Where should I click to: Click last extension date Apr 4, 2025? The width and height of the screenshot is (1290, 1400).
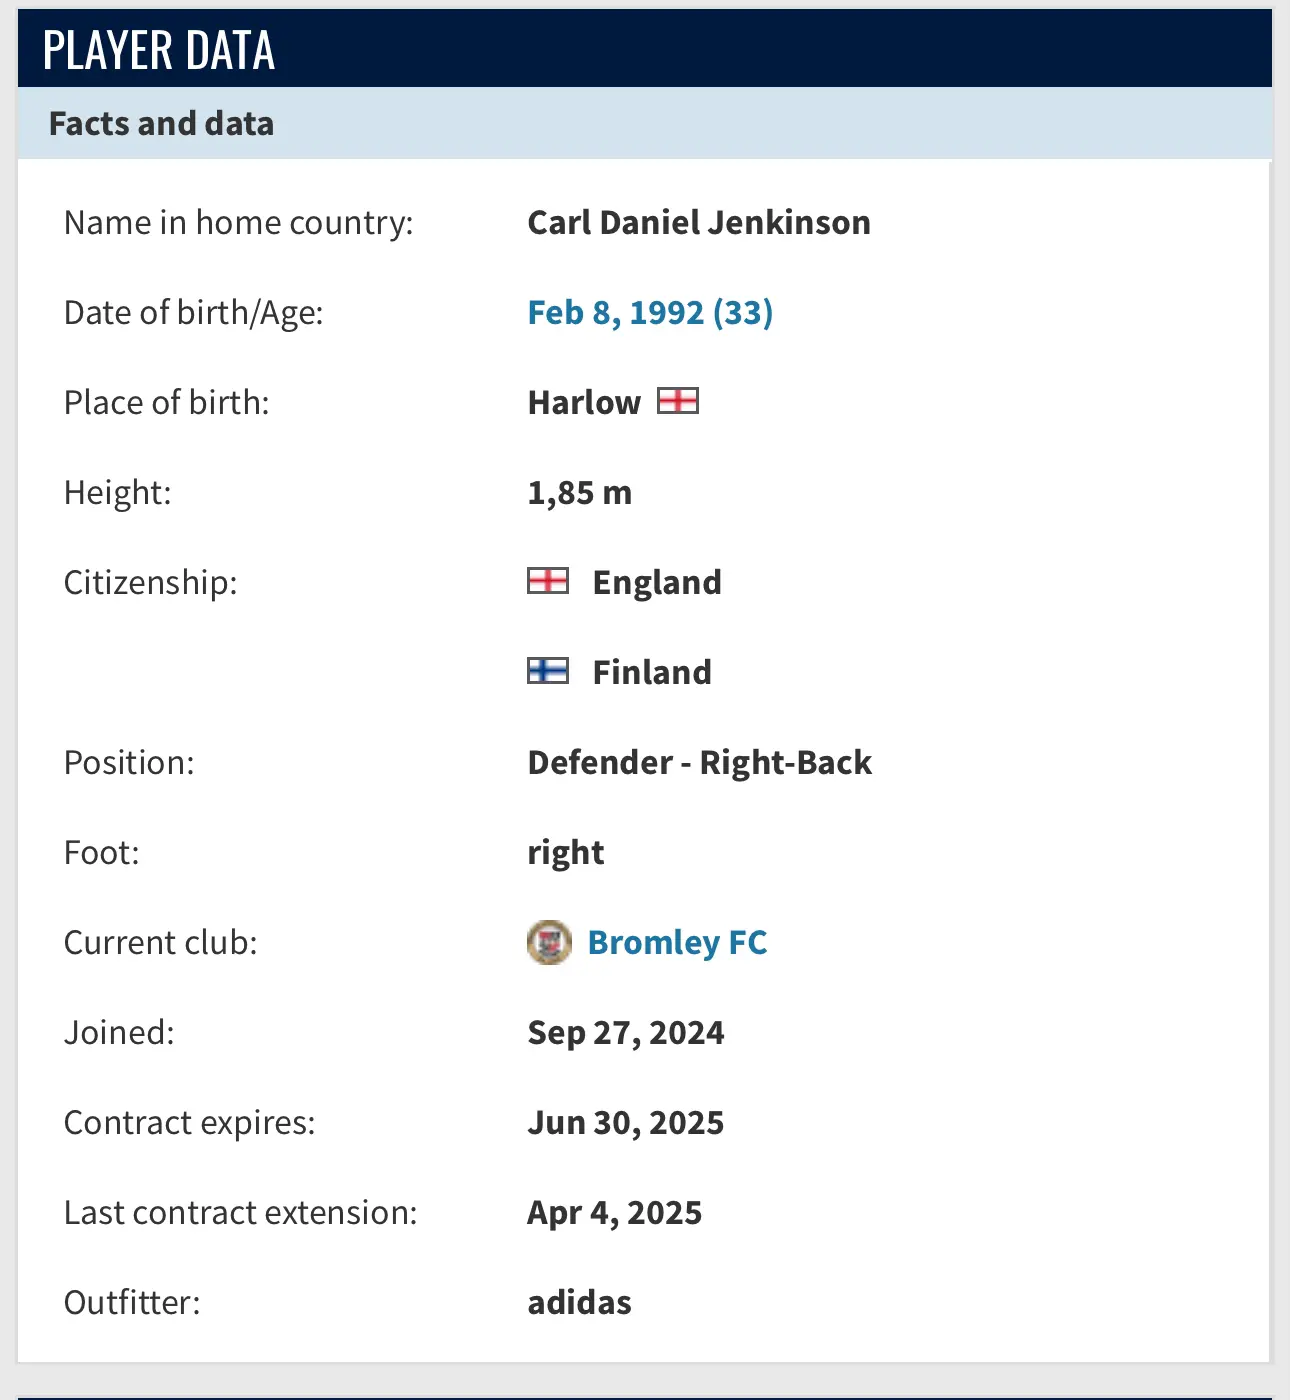tap(615, 1213)
